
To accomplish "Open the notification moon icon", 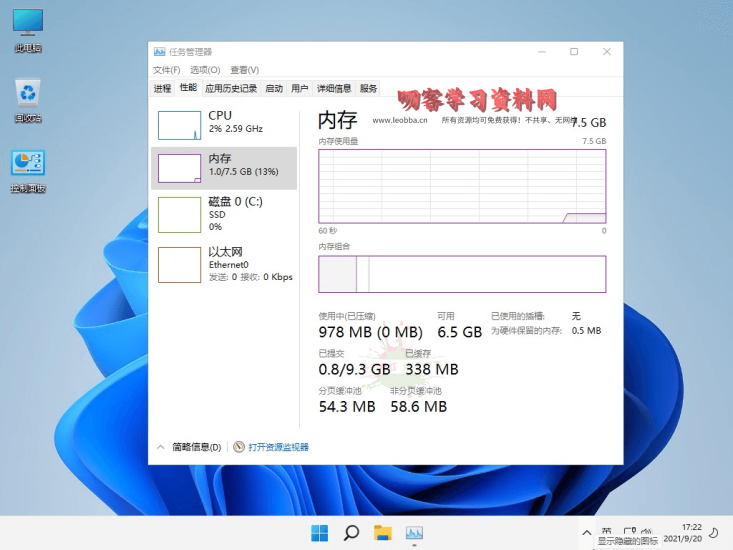I will [x=713, y=533].
